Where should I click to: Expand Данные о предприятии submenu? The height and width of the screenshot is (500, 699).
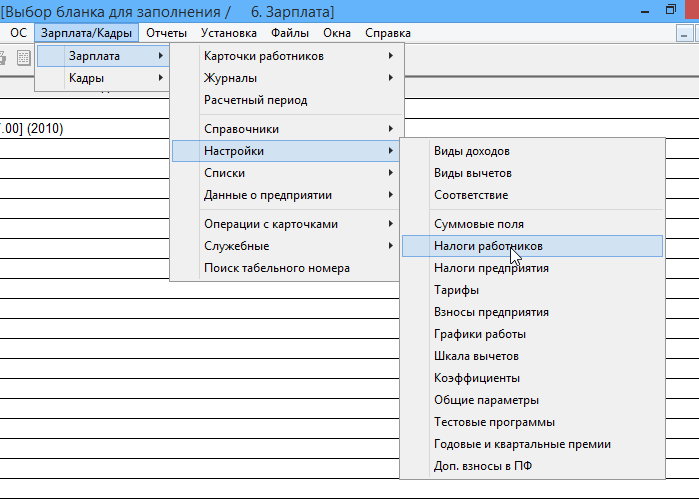point(286,195)
